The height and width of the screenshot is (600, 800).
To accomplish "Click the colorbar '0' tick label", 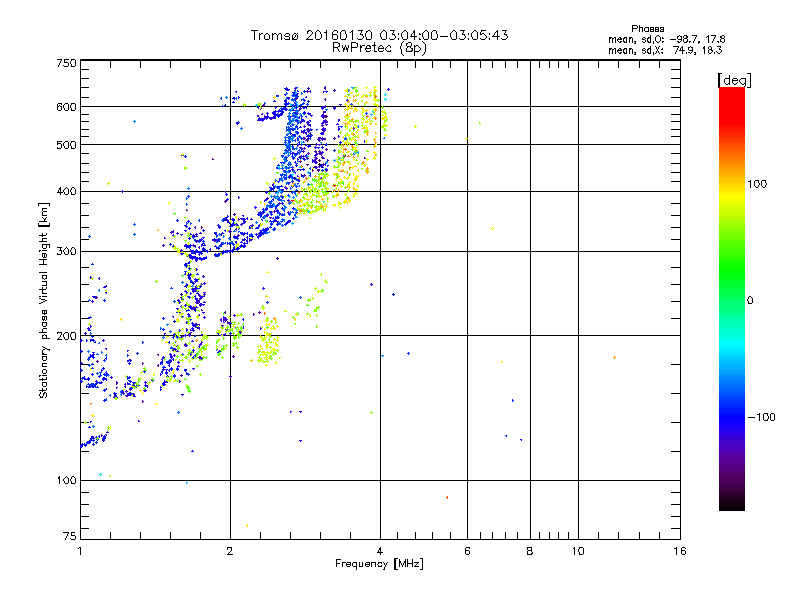I will (x=750, y=301).
